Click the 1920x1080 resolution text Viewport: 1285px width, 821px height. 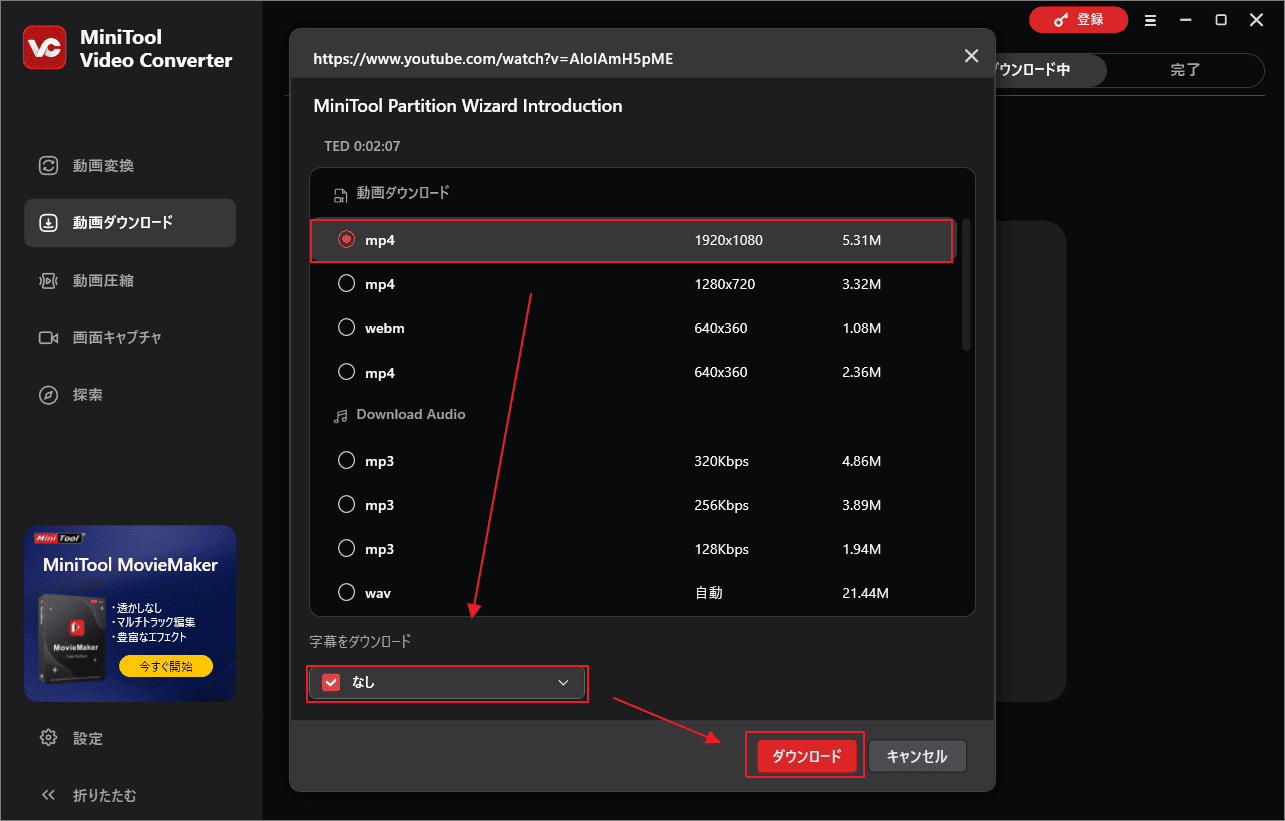pos(729,240)
